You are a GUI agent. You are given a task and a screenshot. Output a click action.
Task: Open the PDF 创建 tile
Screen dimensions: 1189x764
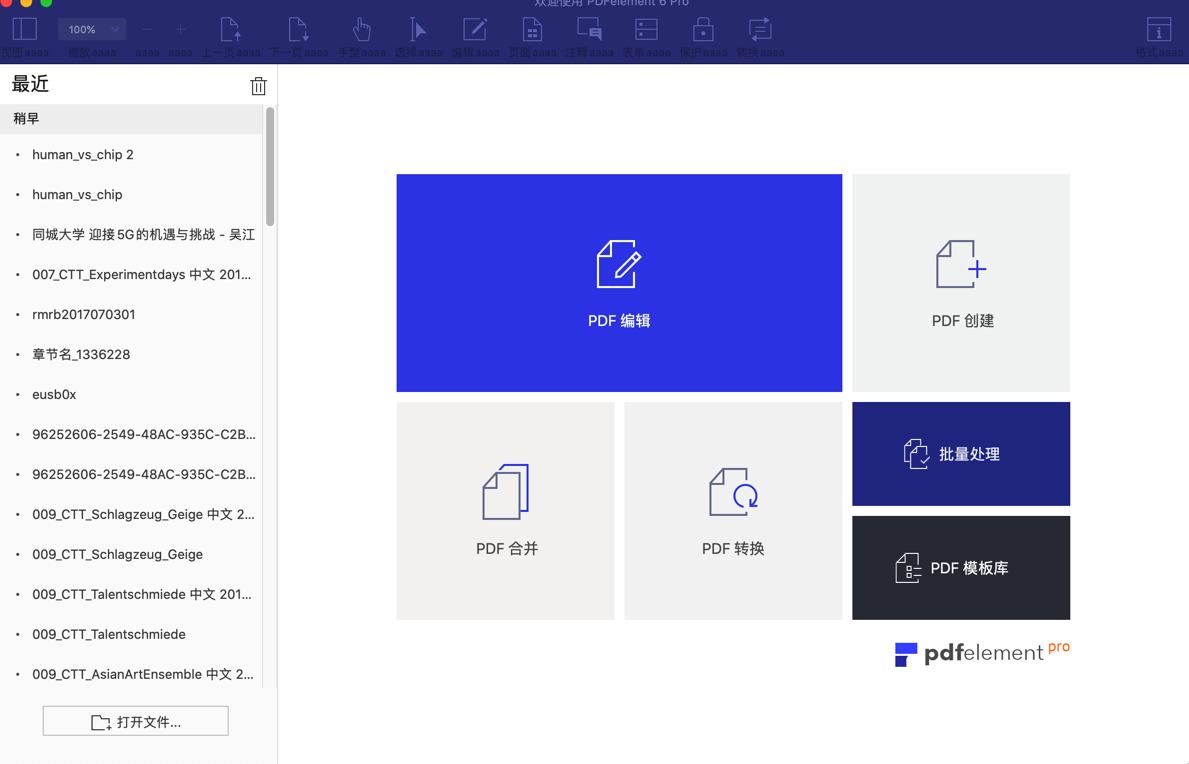point(961,283)
